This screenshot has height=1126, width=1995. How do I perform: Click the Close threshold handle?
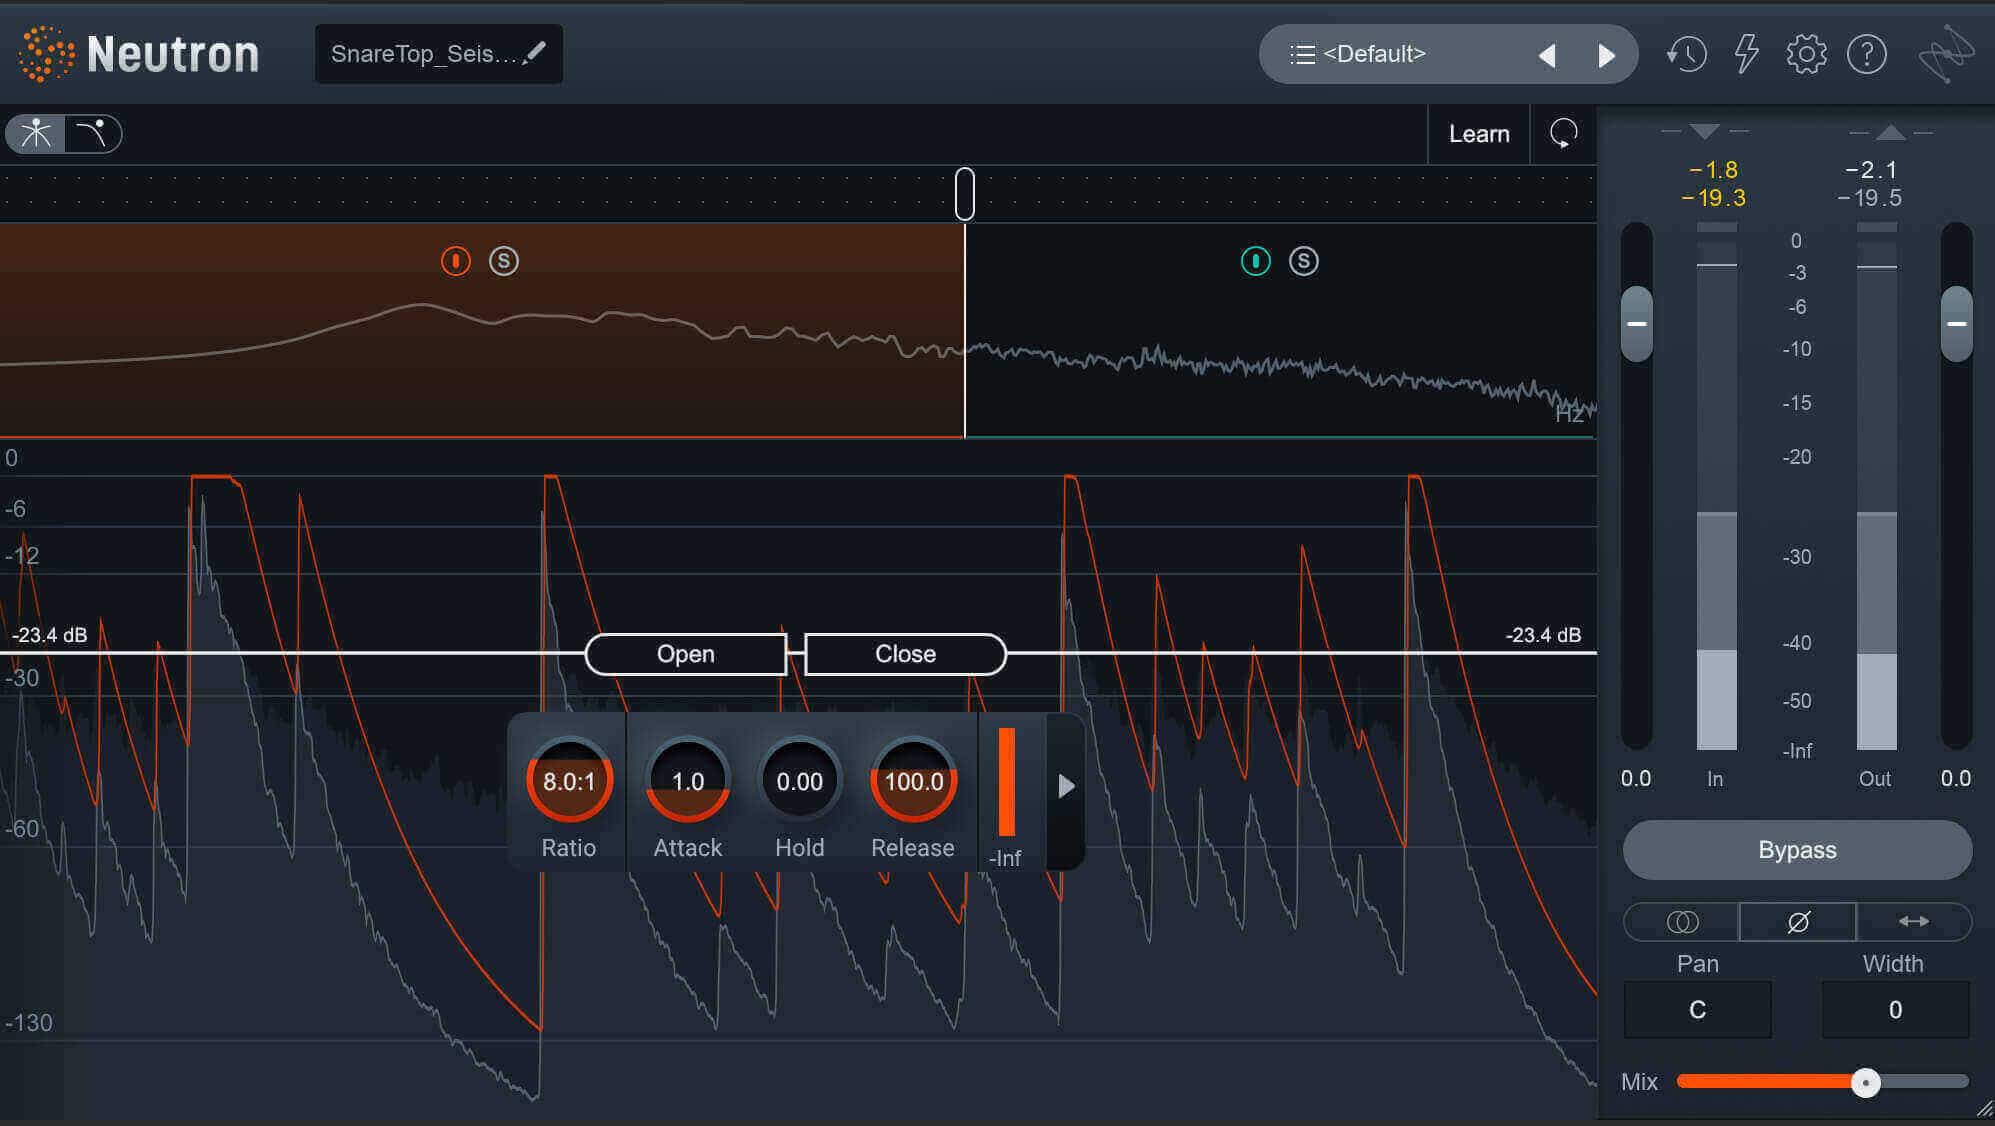[905, 654]
